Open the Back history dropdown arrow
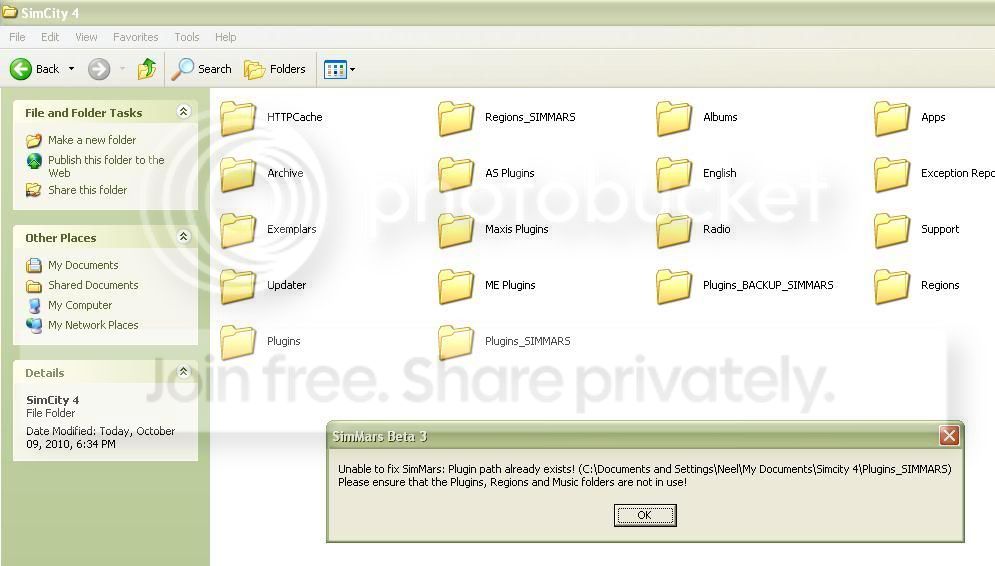 [71, 69]
